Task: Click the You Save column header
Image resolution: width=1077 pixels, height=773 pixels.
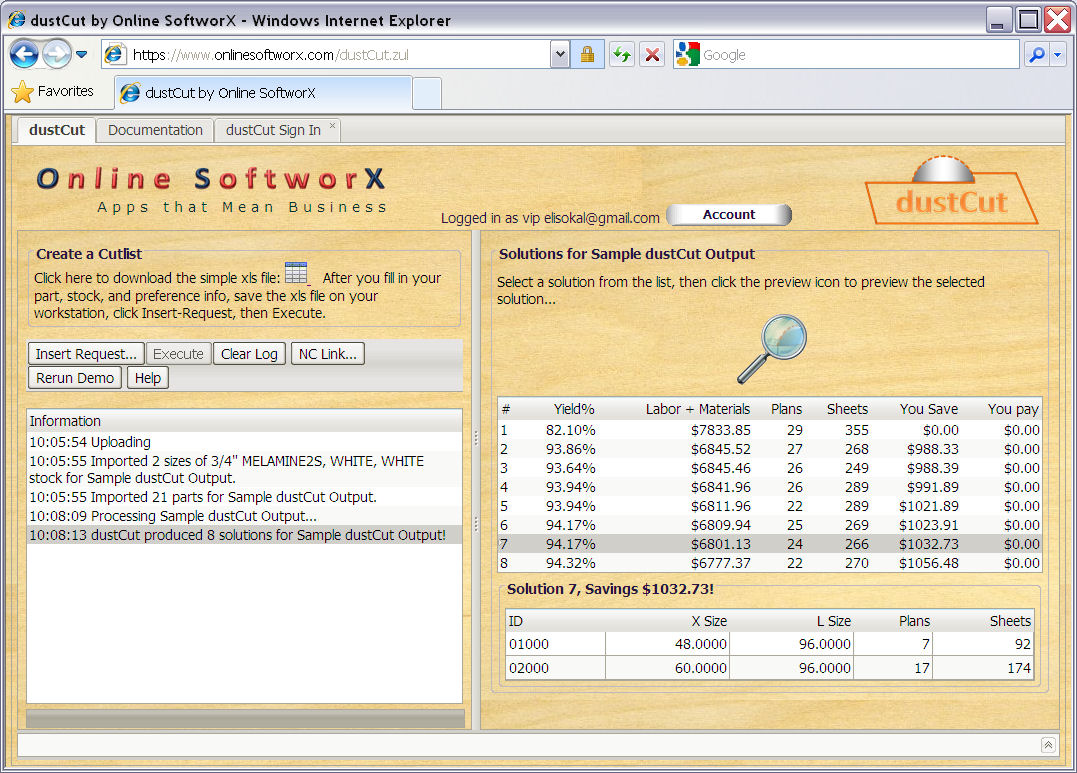Action: pos(929,410)
